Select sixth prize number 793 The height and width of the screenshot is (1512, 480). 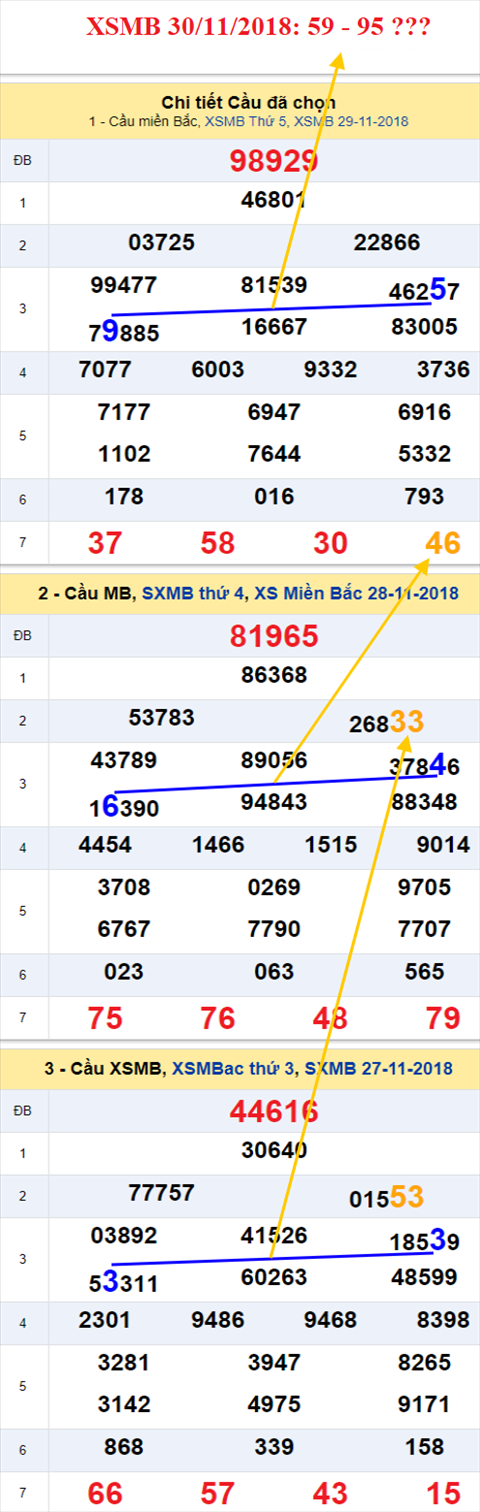click(424, 496)
